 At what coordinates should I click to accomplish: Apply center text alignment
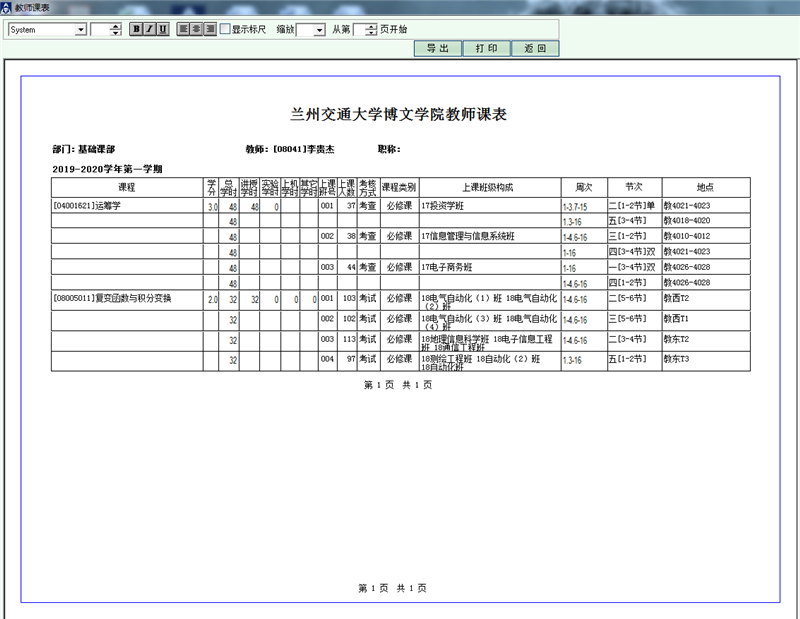coord(197,29)
